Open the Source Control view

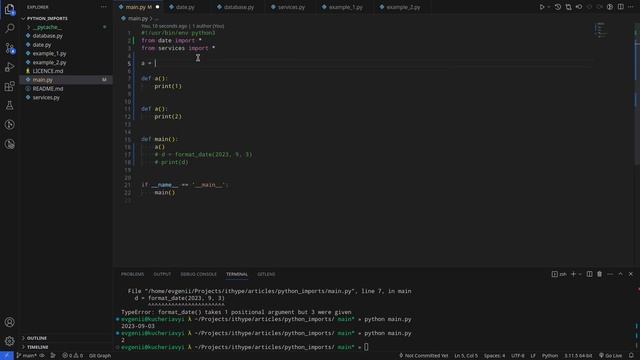click(10, 48)
